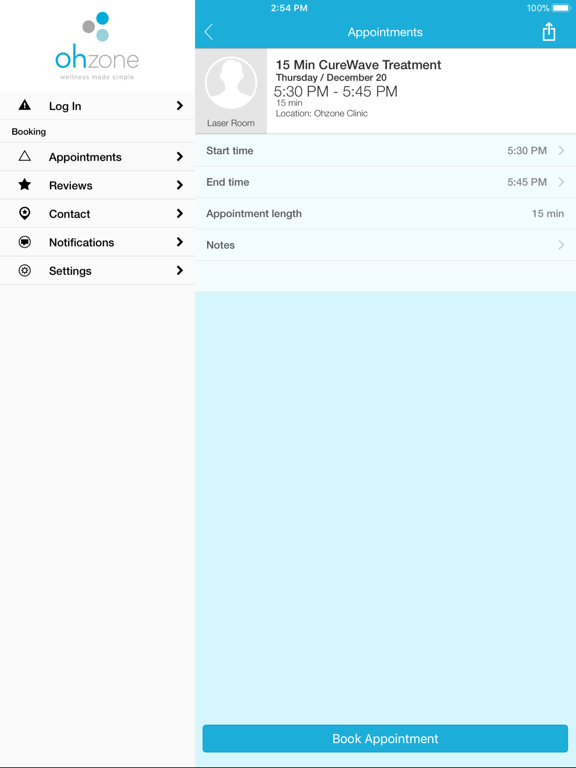576x768 pixels.
Task: Tap the Thursday / December 20 date
Action: pyautogui.click(x=331, y=77)
